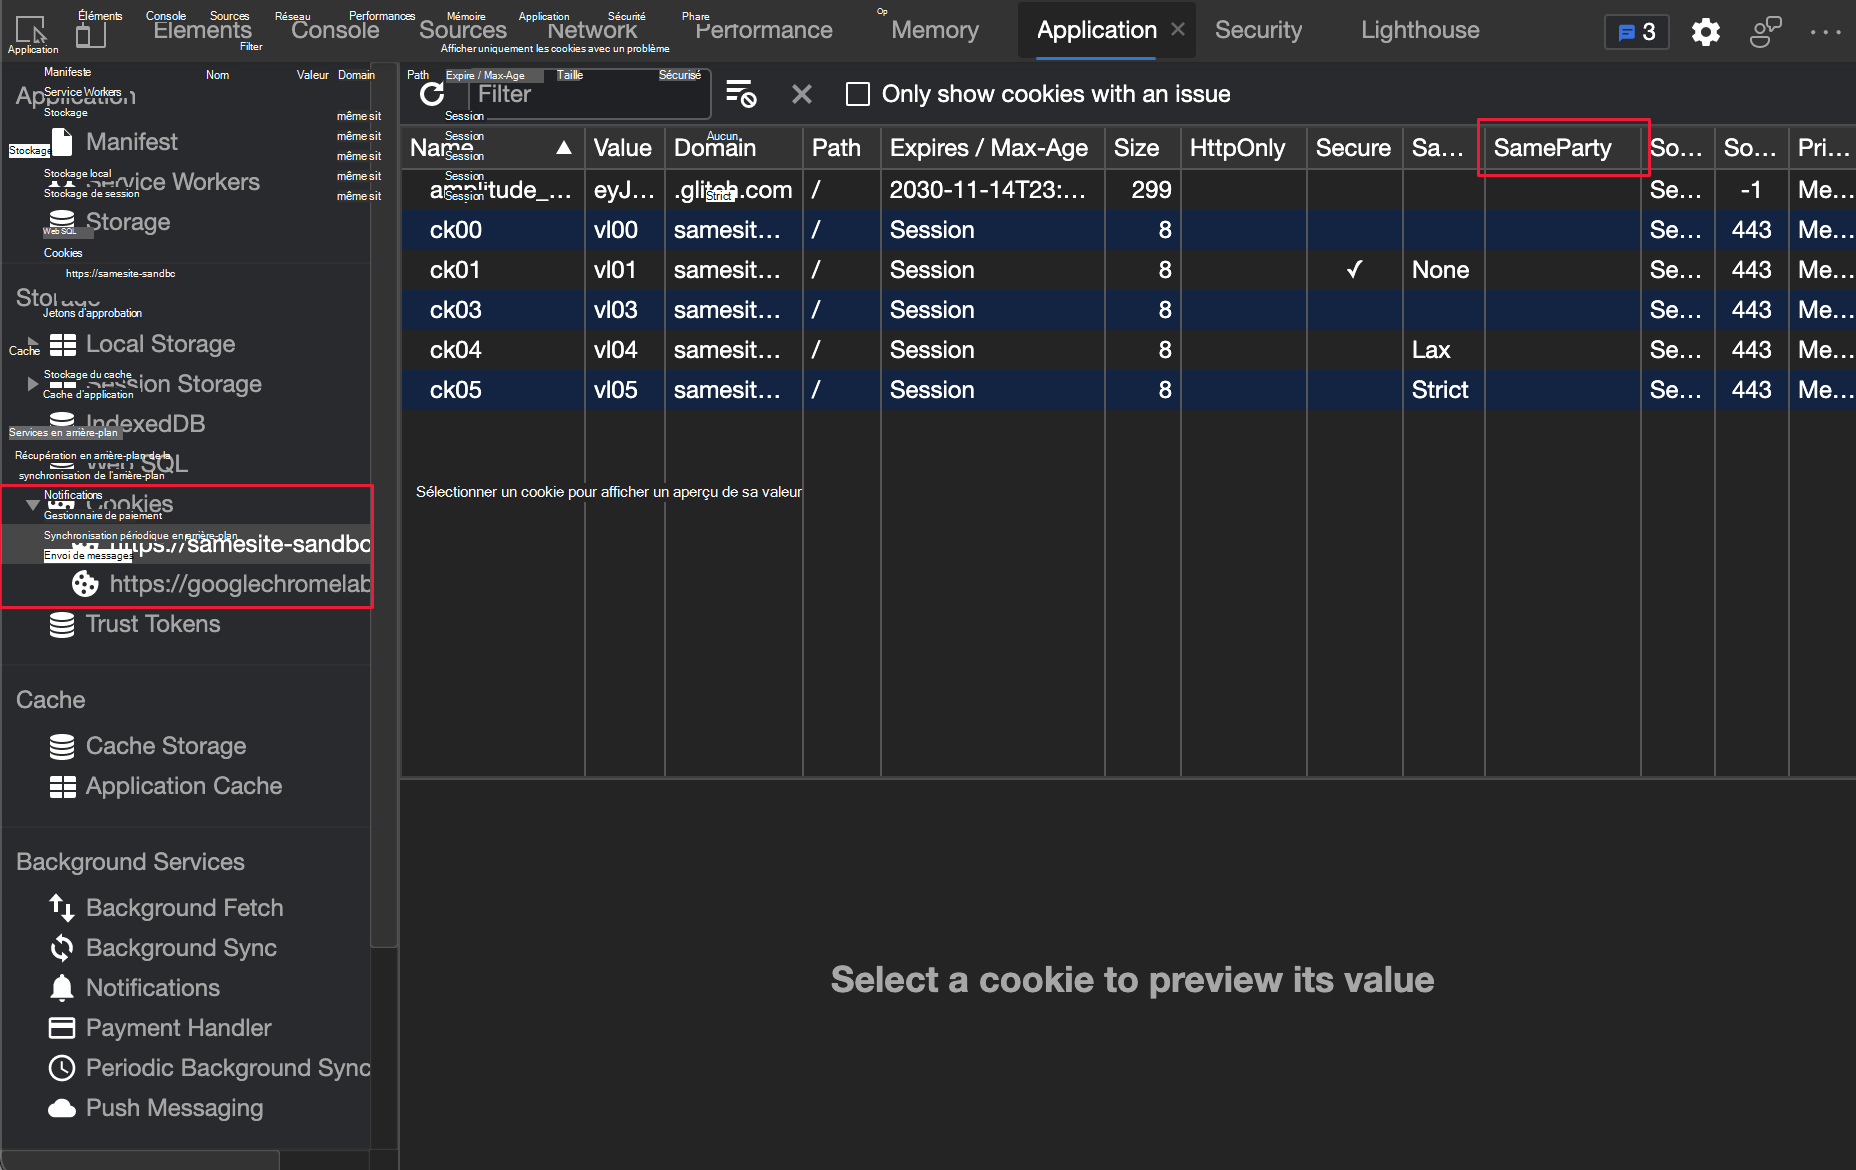
Task: Switch to the Console tab
Action: click(x=336, y=30)
